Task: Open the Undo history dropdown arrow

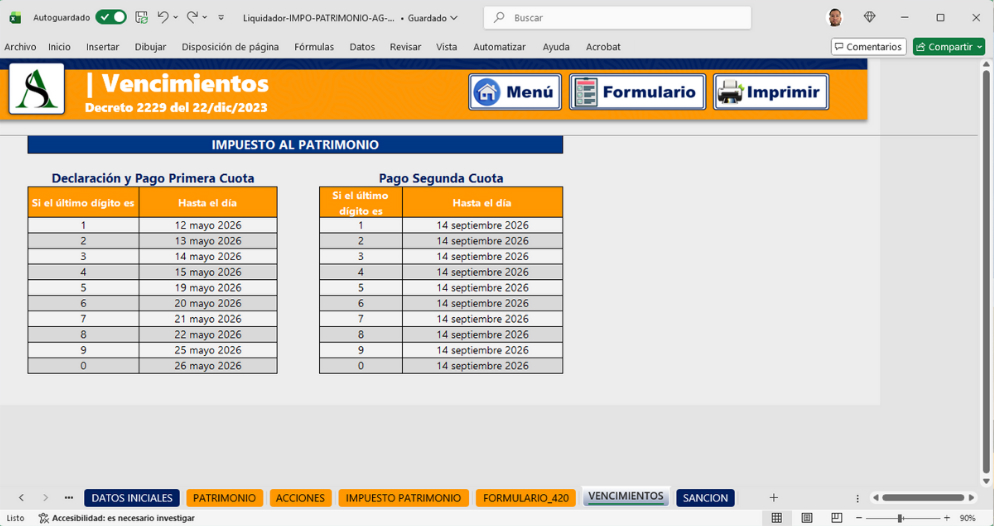Action: click(176, 18)
